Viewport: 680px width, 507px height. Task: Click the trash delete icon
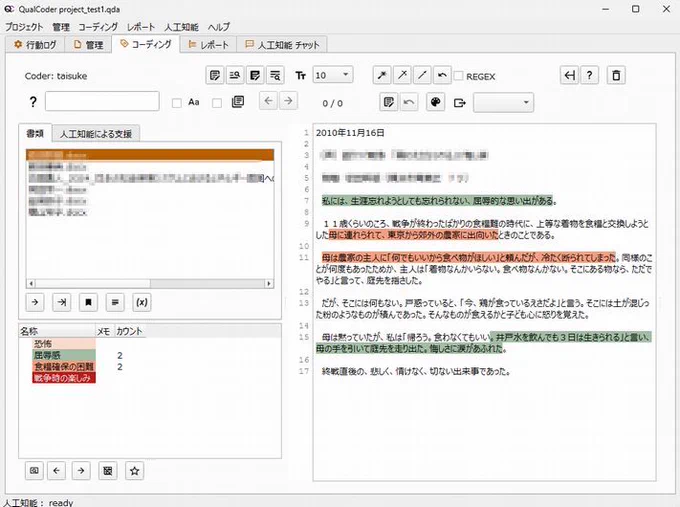616,75
